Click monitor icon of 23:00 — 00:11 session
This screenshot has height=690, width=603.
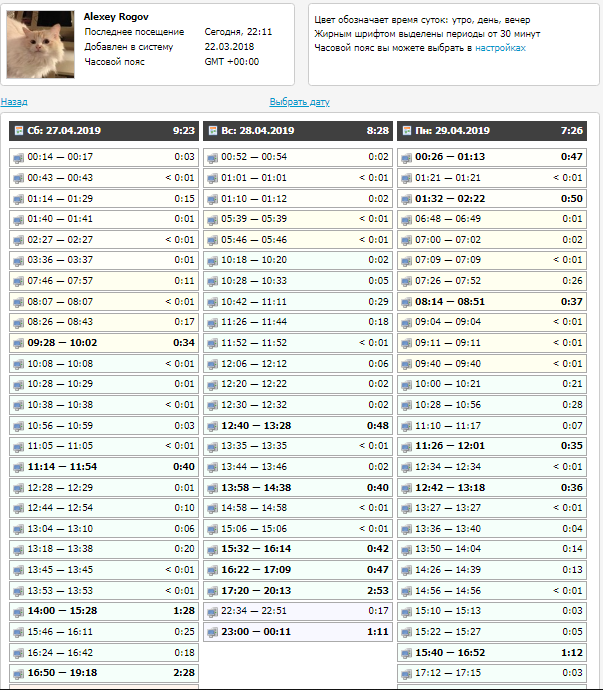[212, 633]
